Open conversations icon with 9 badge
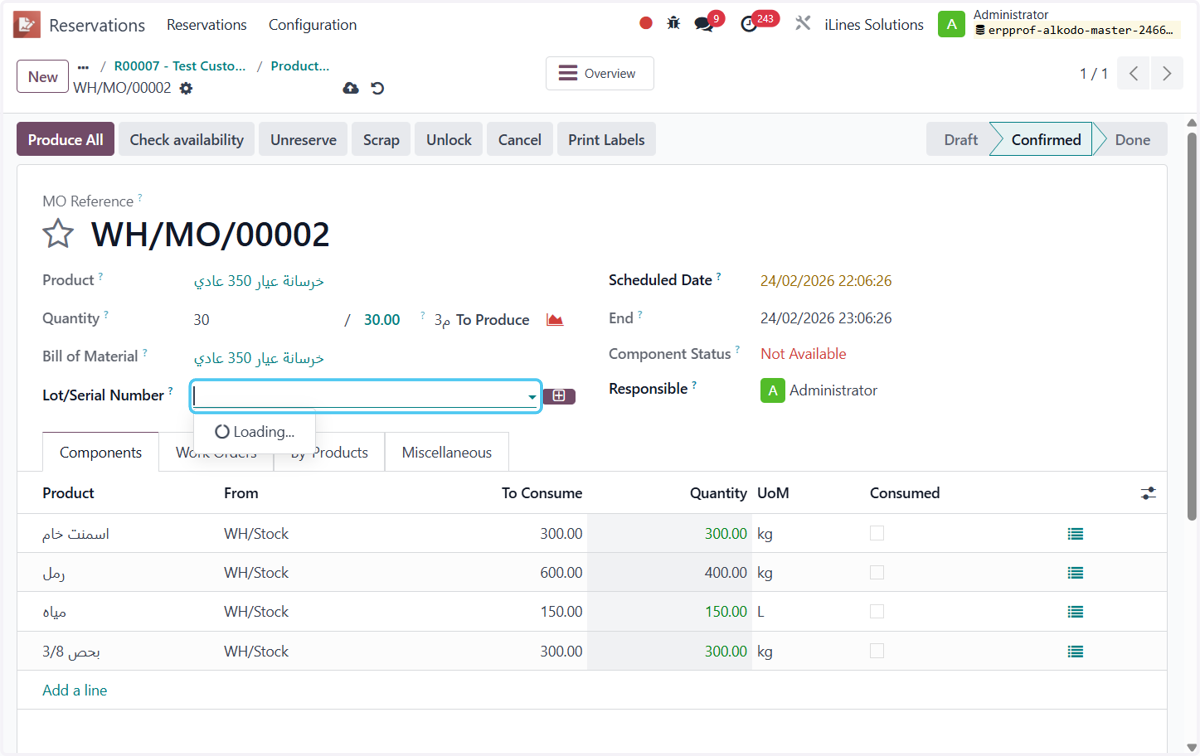 [x=705, y=24]
